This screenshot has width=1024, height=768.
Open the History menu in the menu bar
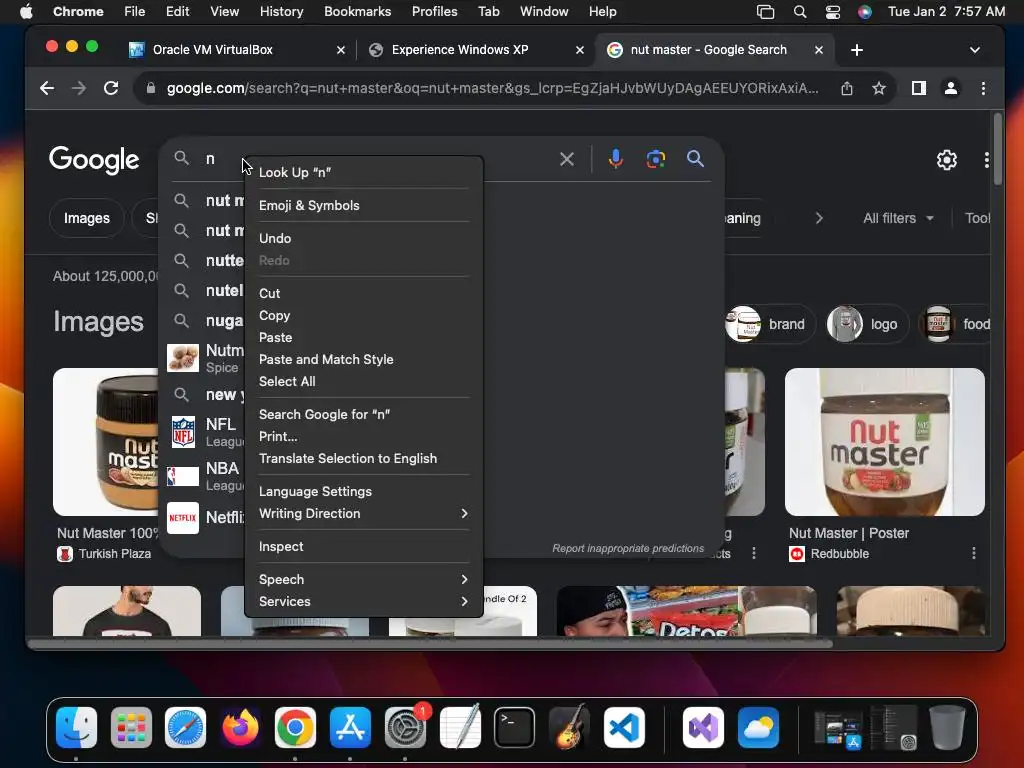tap(281, 12)
